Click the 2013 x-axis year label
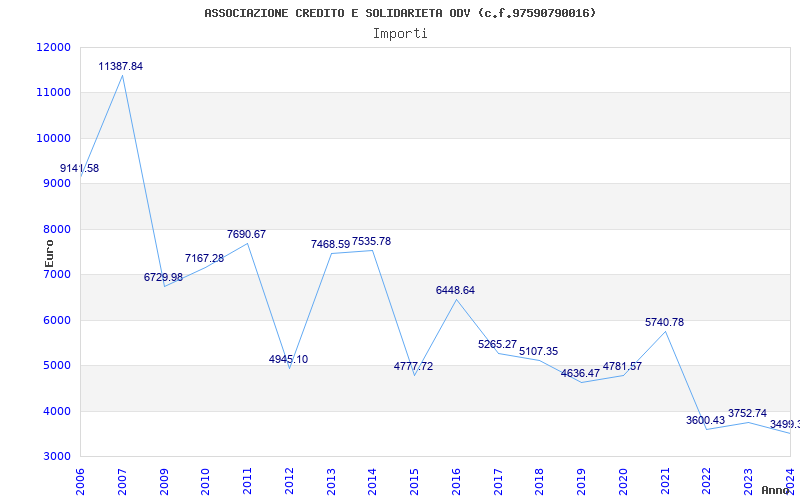This screenshot has width=800, height=500. pyautogui.click(x=331, y=482)
